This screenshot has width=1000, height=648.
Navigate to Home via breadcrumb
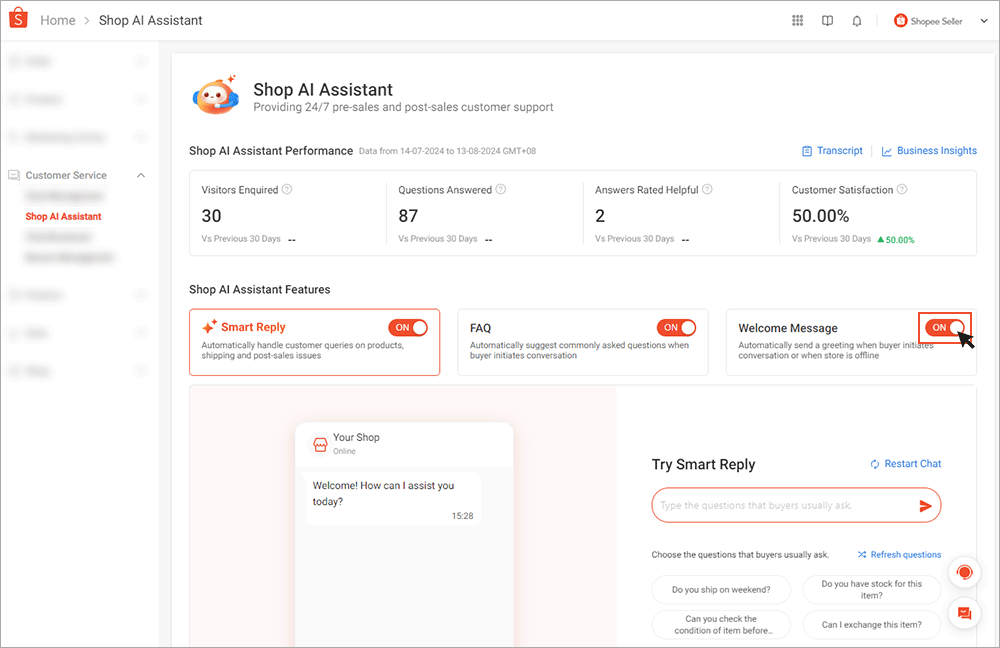tap(57, 19)
